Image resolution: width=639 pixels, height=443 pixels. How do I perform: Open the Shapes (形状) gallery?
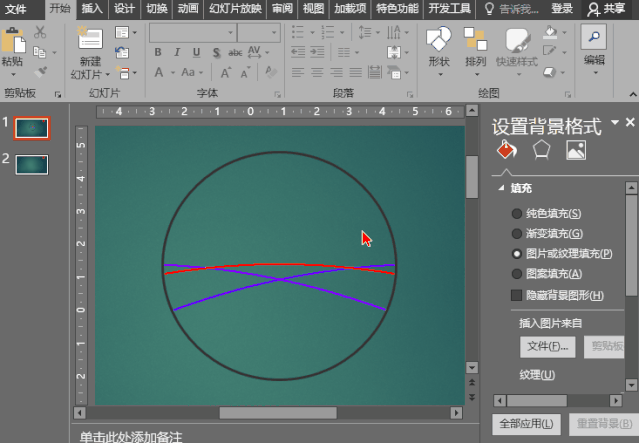coord(439,42)
